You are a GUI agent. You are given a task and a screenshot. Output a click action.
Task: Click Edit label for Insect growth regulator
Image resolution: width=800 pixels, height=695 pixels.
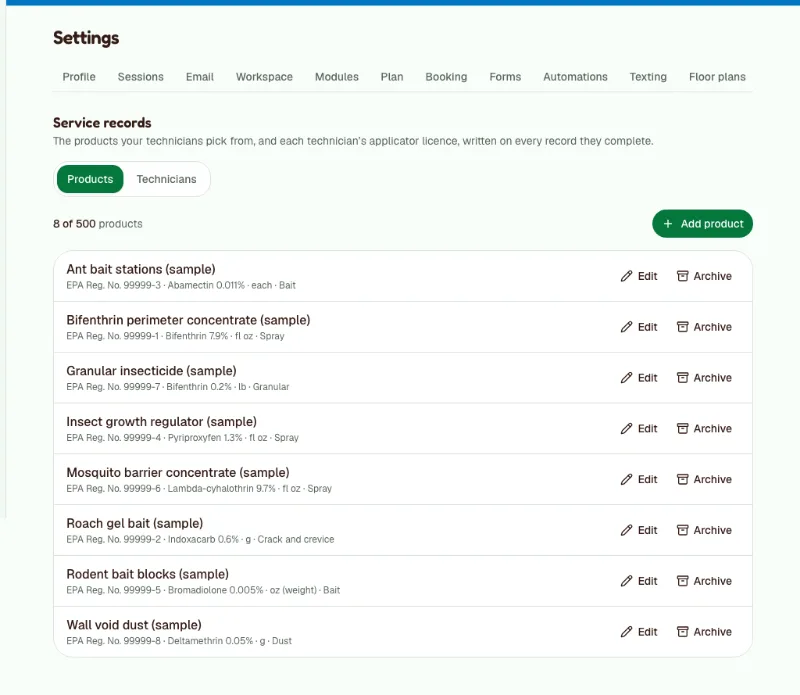coord(647,429)
